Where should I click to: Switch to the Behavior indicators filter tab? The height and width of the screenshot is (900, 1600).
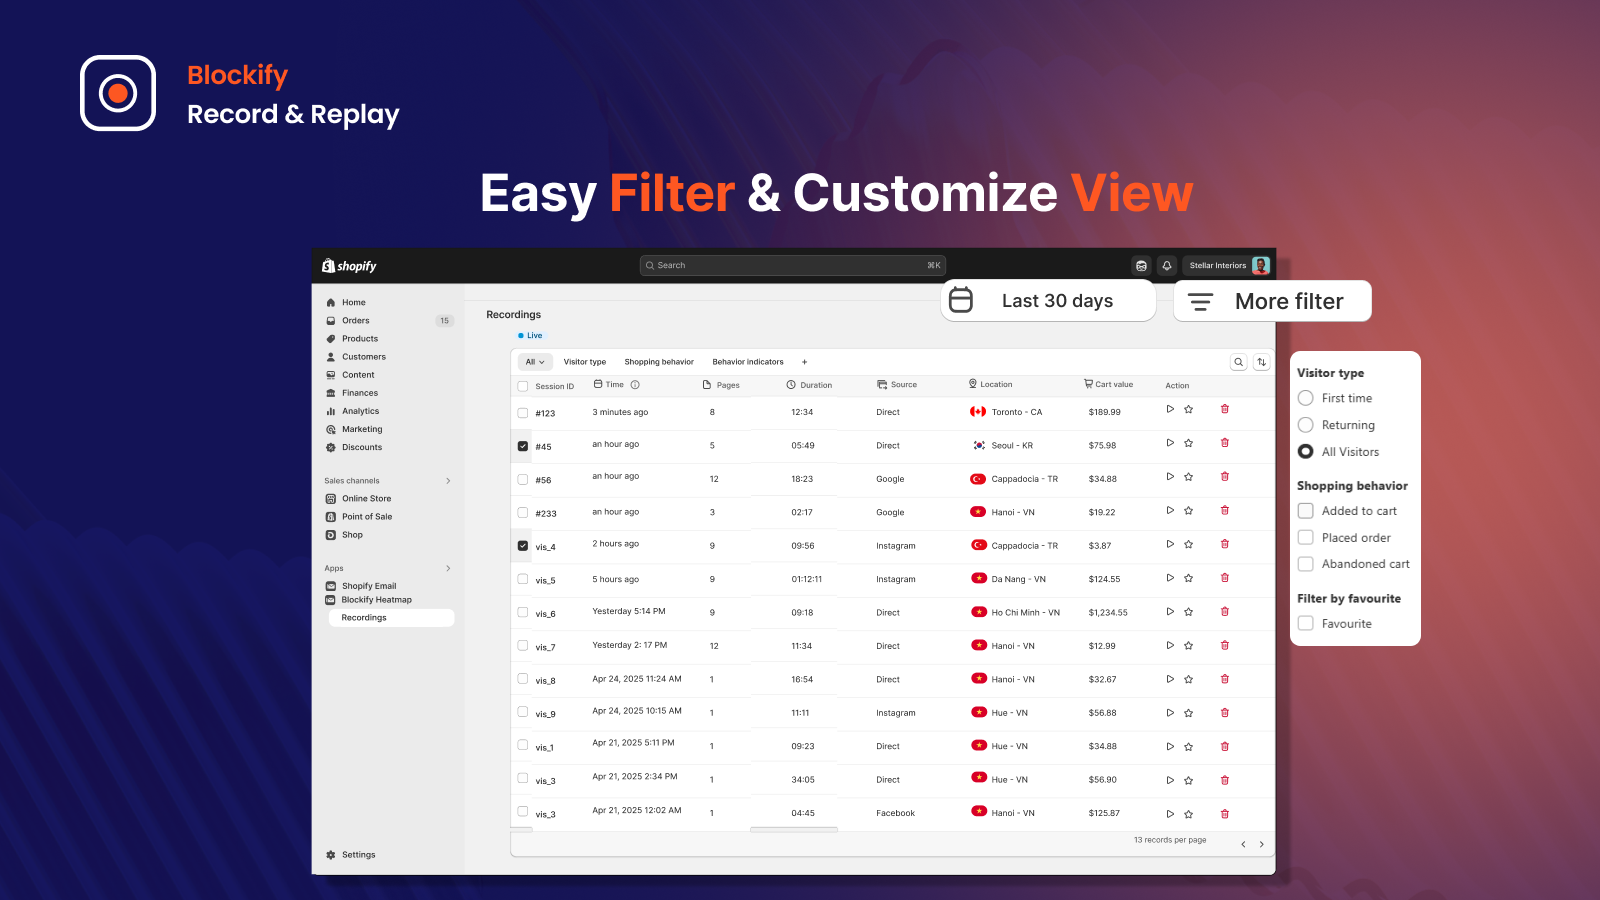coord(748,361)
